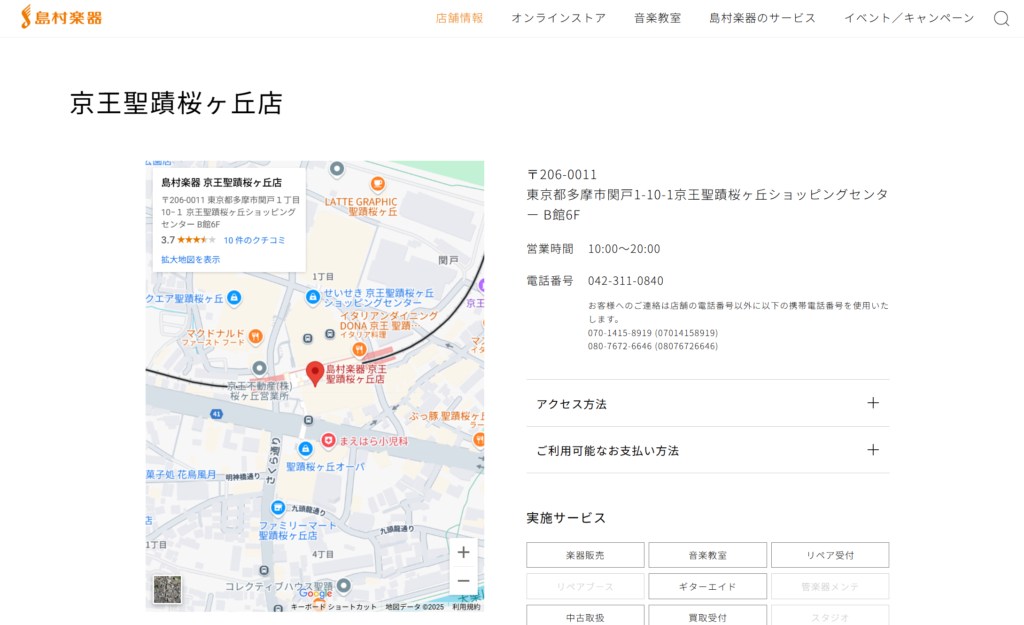Click the 地図データ ©2025 attribution text
Image resolution: width=1024 pixels, height=625 pixels.
(415, 607)
